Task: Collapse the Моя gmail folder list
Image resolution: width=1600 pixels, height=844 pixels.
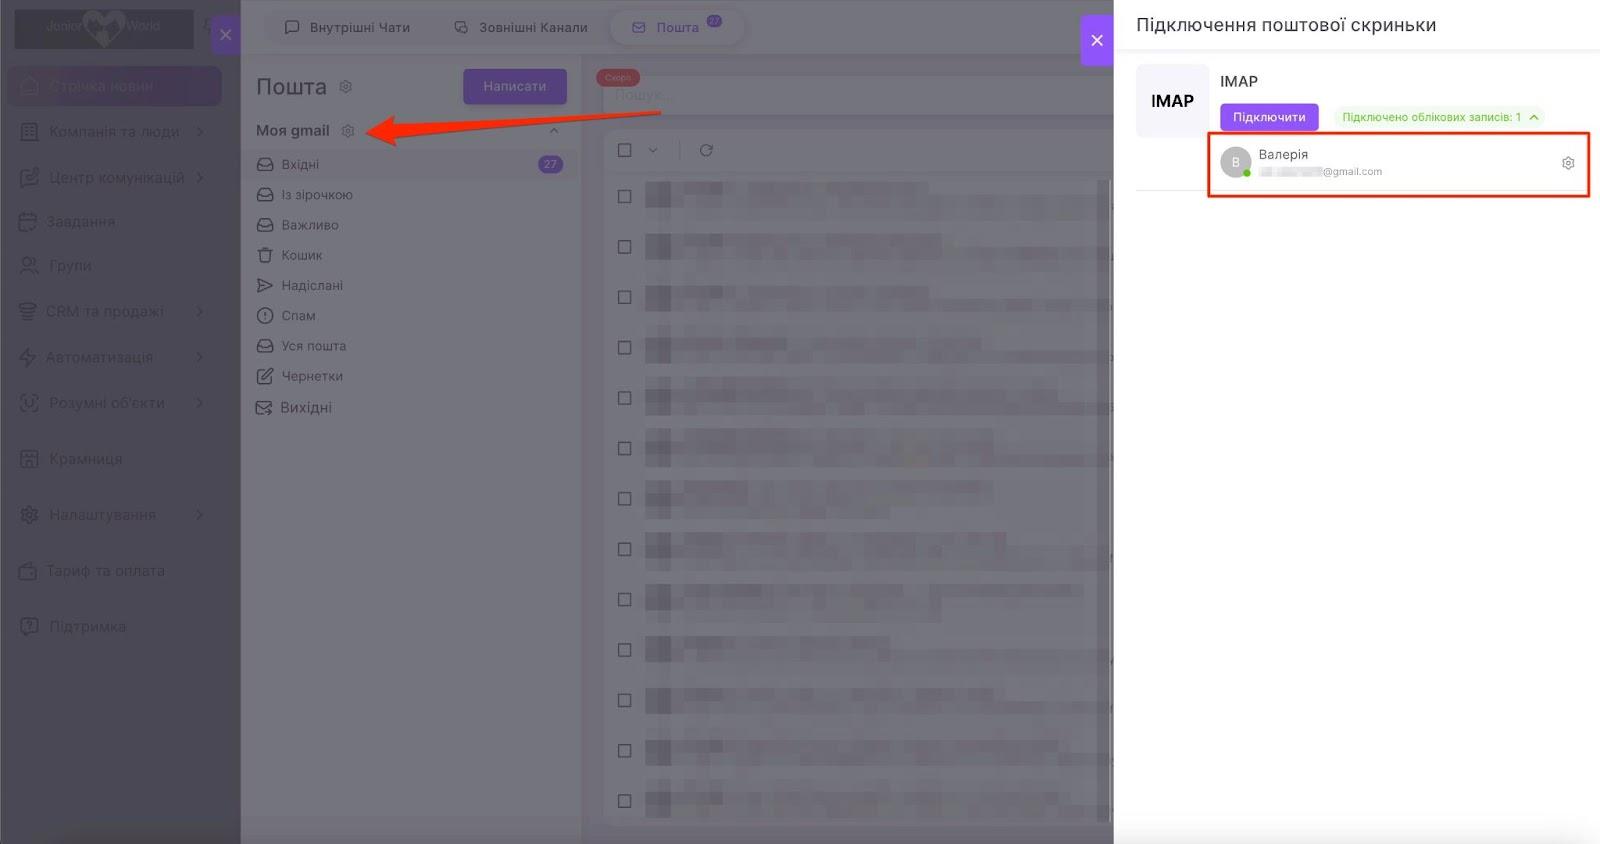Action: [554, 130]
